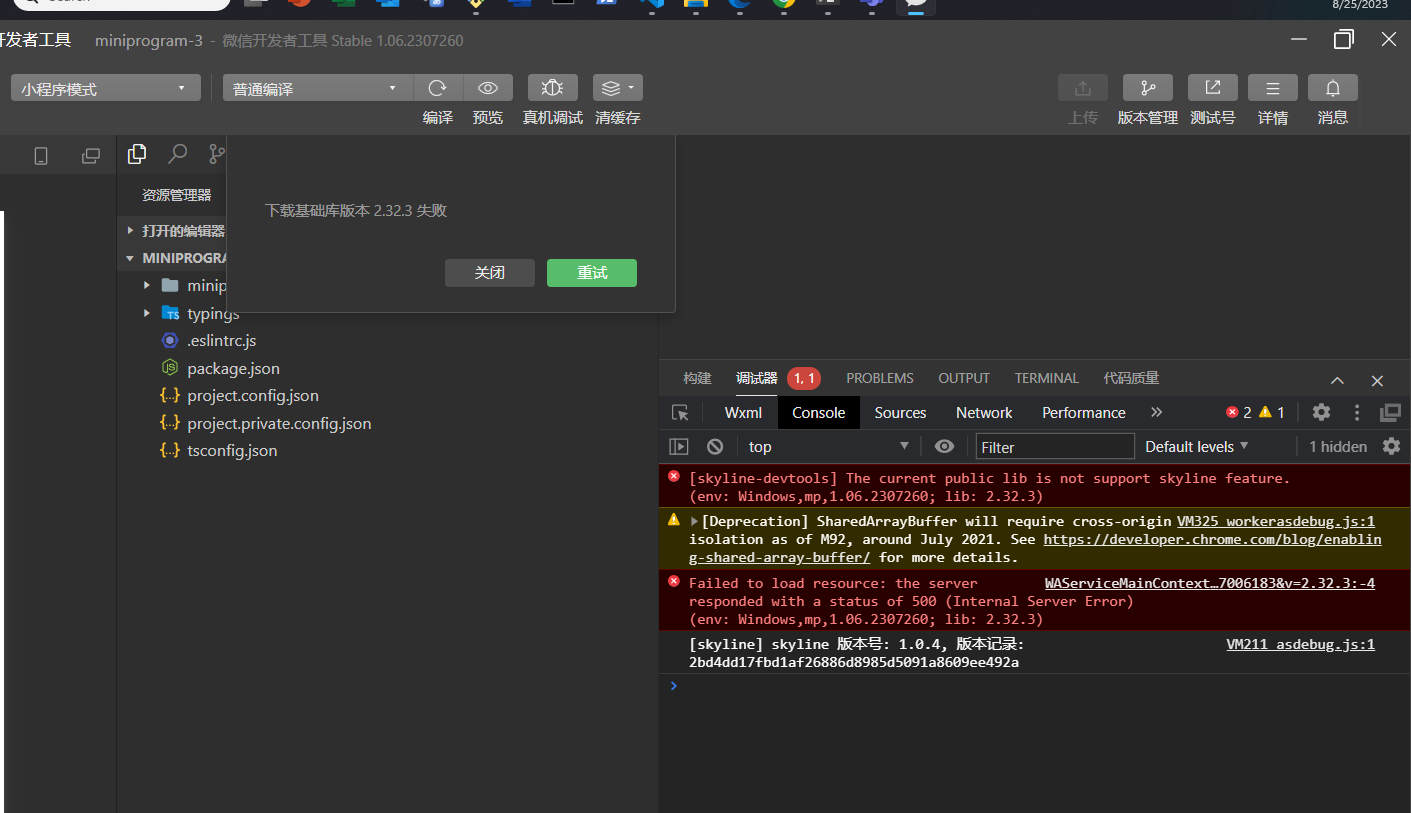Viewport: 1411px width, 813px height.
Task: Open tsconfig.json file
Action: [232, 451]
